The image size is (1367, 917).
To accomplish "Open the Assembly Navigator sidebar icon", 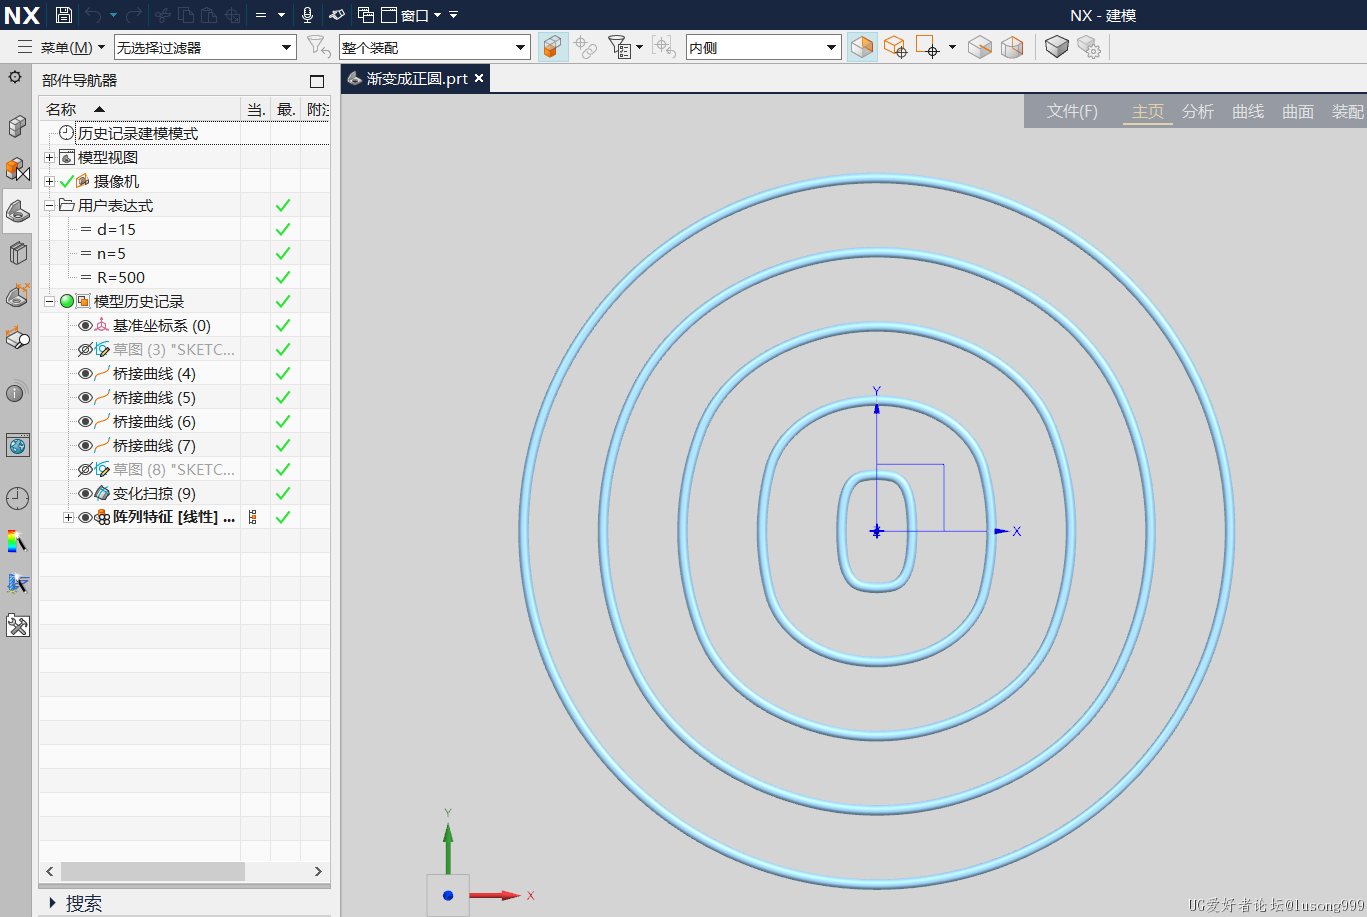I will [17, 125].
